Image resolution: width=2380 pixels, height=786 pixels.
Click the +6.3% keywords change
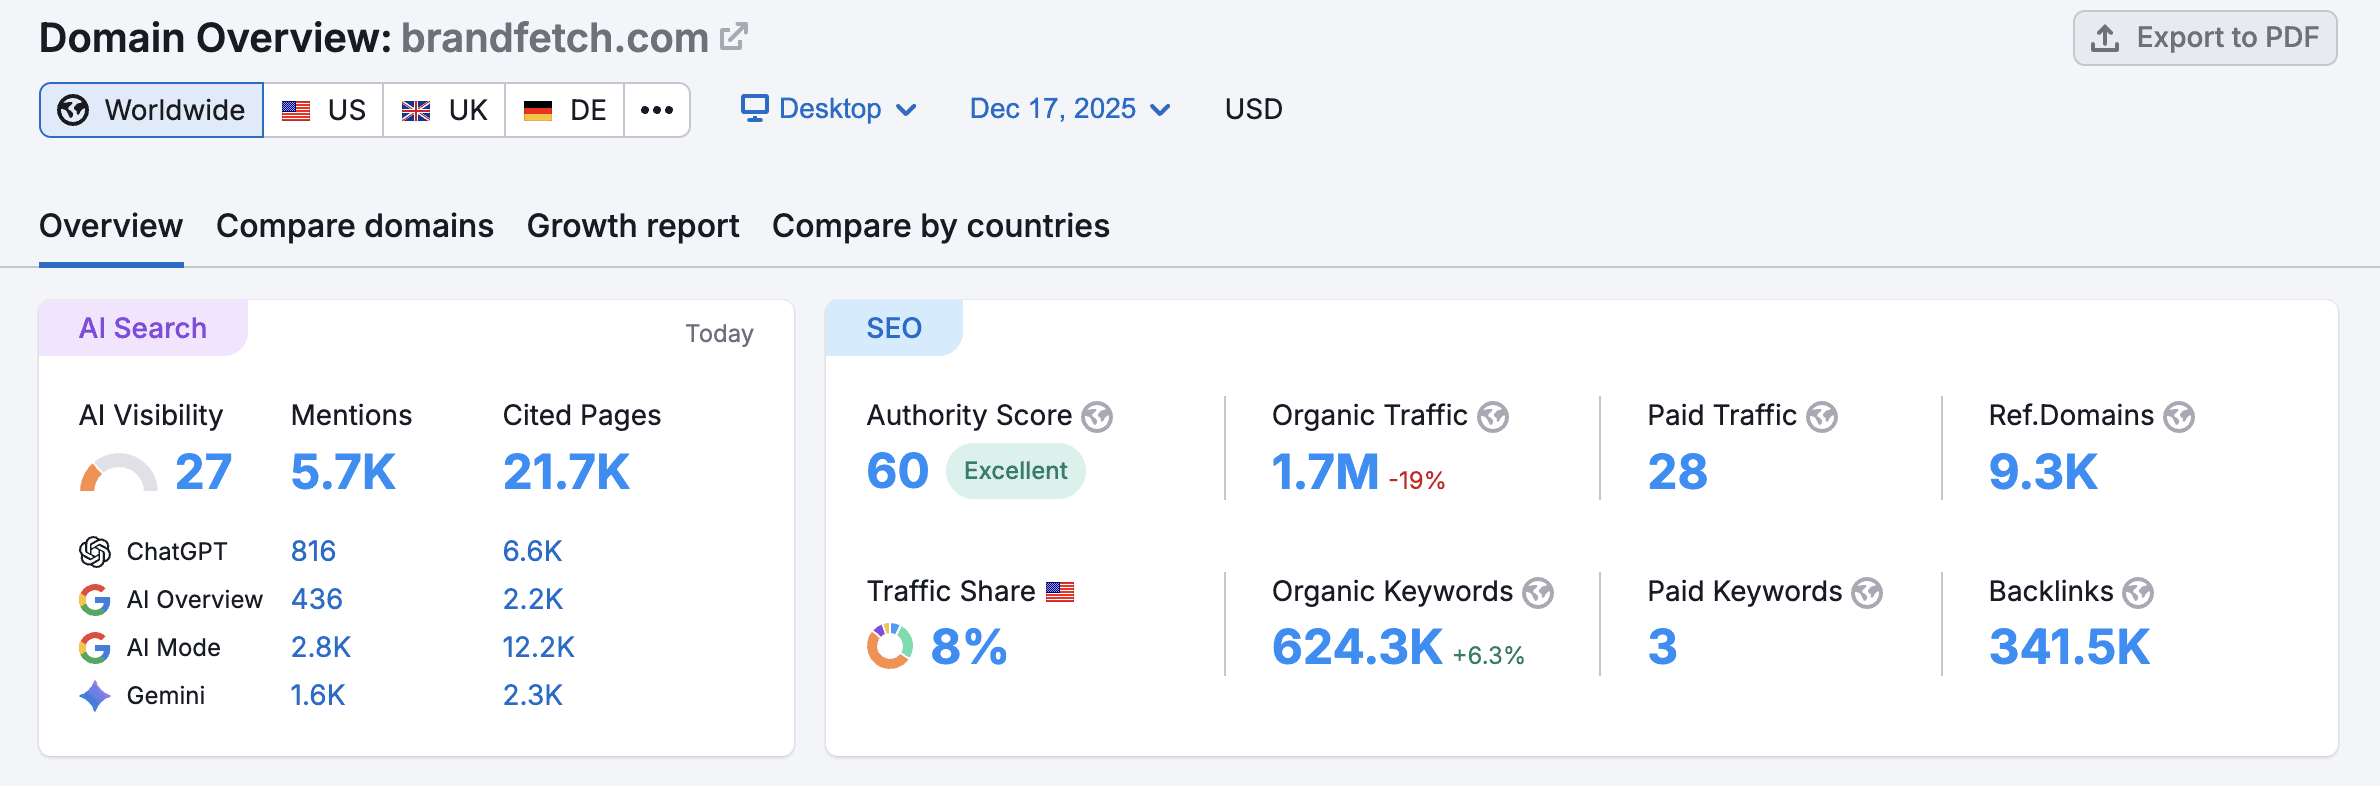click(x=1488, y=656)
